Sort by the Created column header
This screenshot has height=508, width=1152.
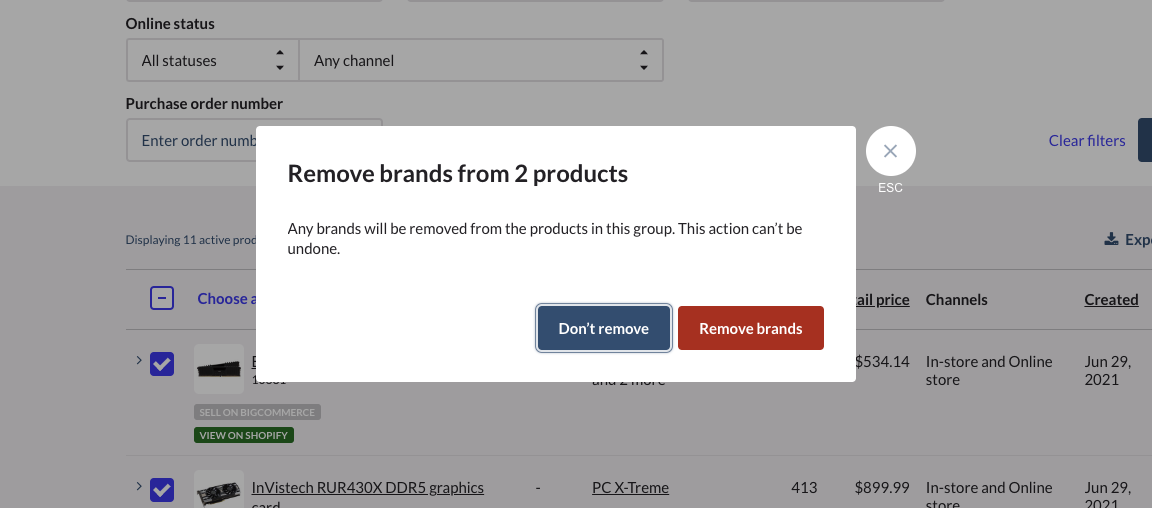[1111, 299]
